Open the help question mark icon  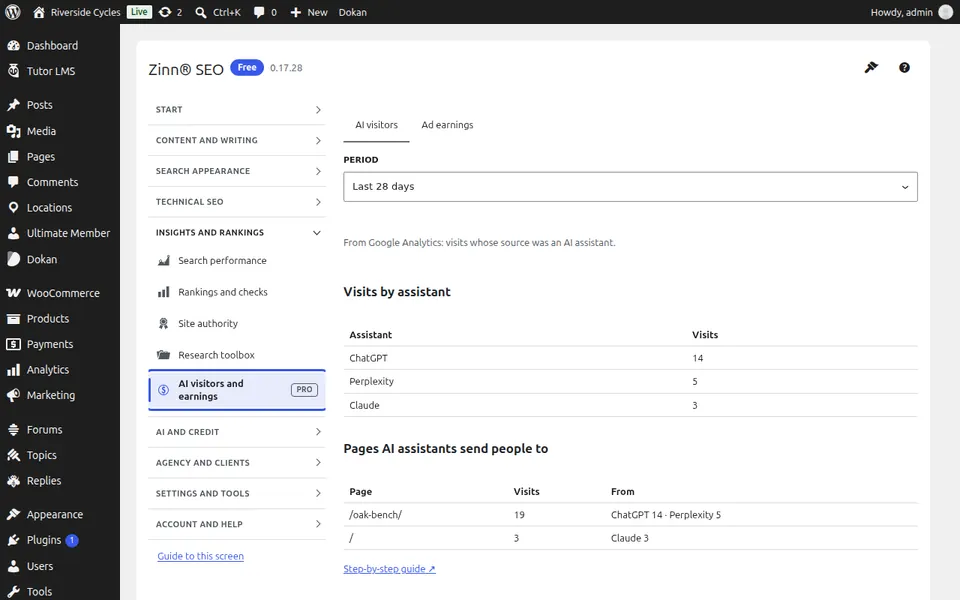(904, 68)
